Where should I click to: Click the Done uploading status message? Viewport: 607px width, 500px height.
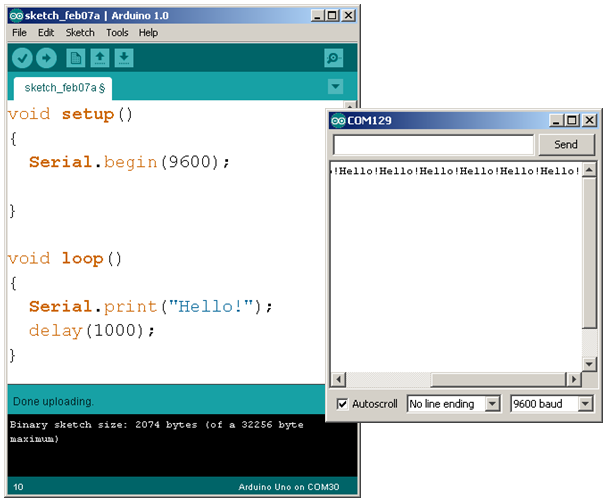click(x=53, y=401)
